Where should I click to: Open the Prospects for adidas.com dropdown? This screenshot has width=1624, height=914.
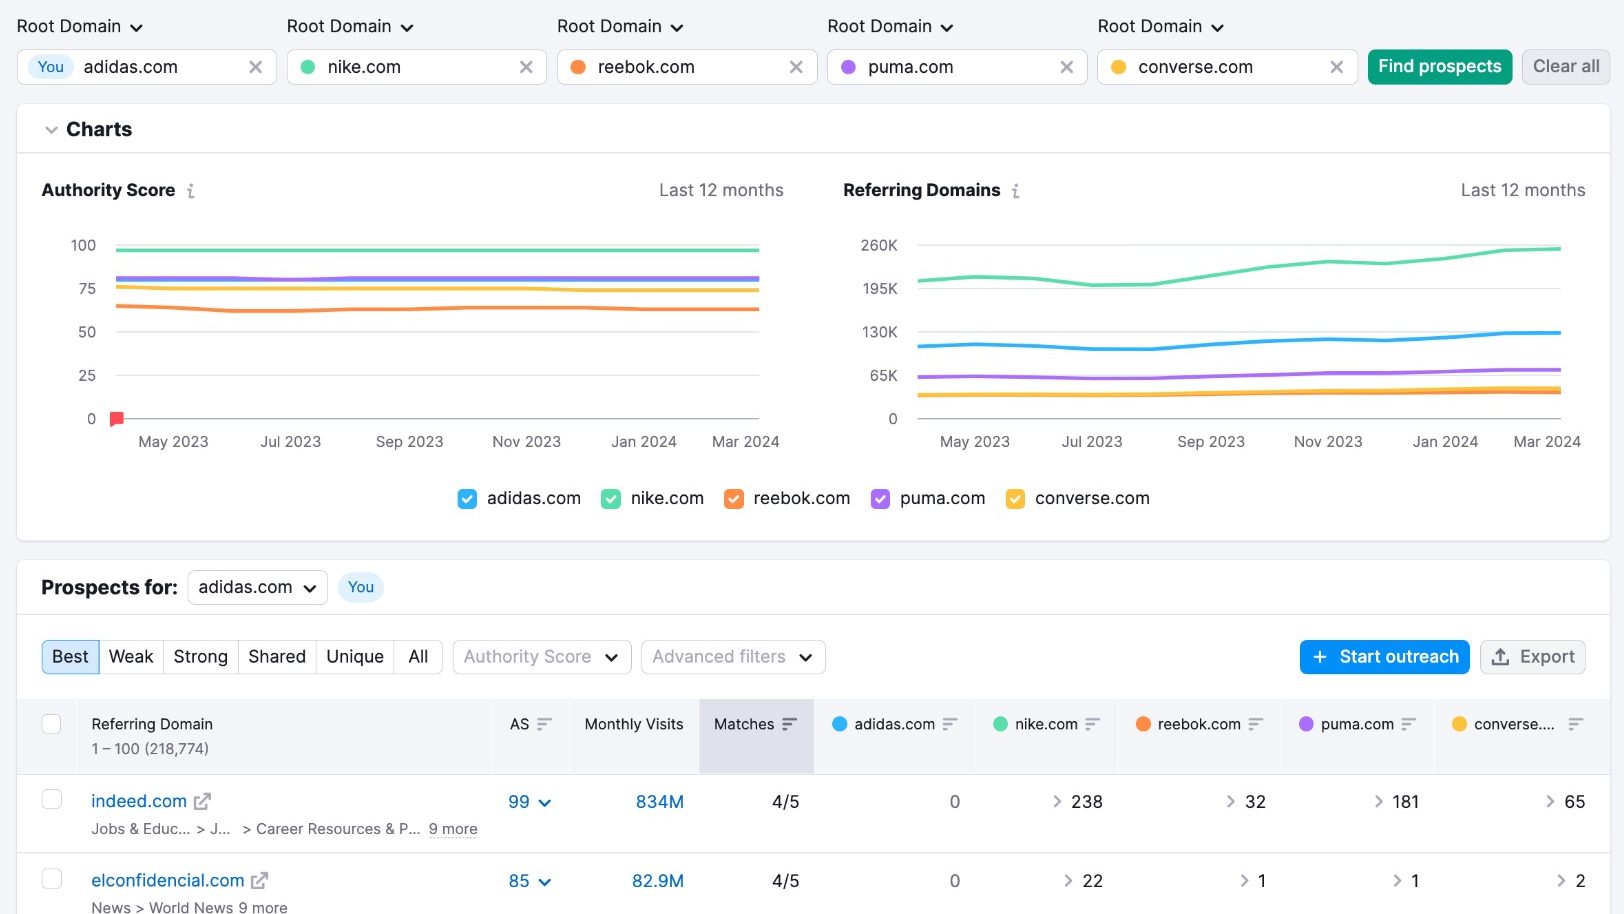pos(257,587)
